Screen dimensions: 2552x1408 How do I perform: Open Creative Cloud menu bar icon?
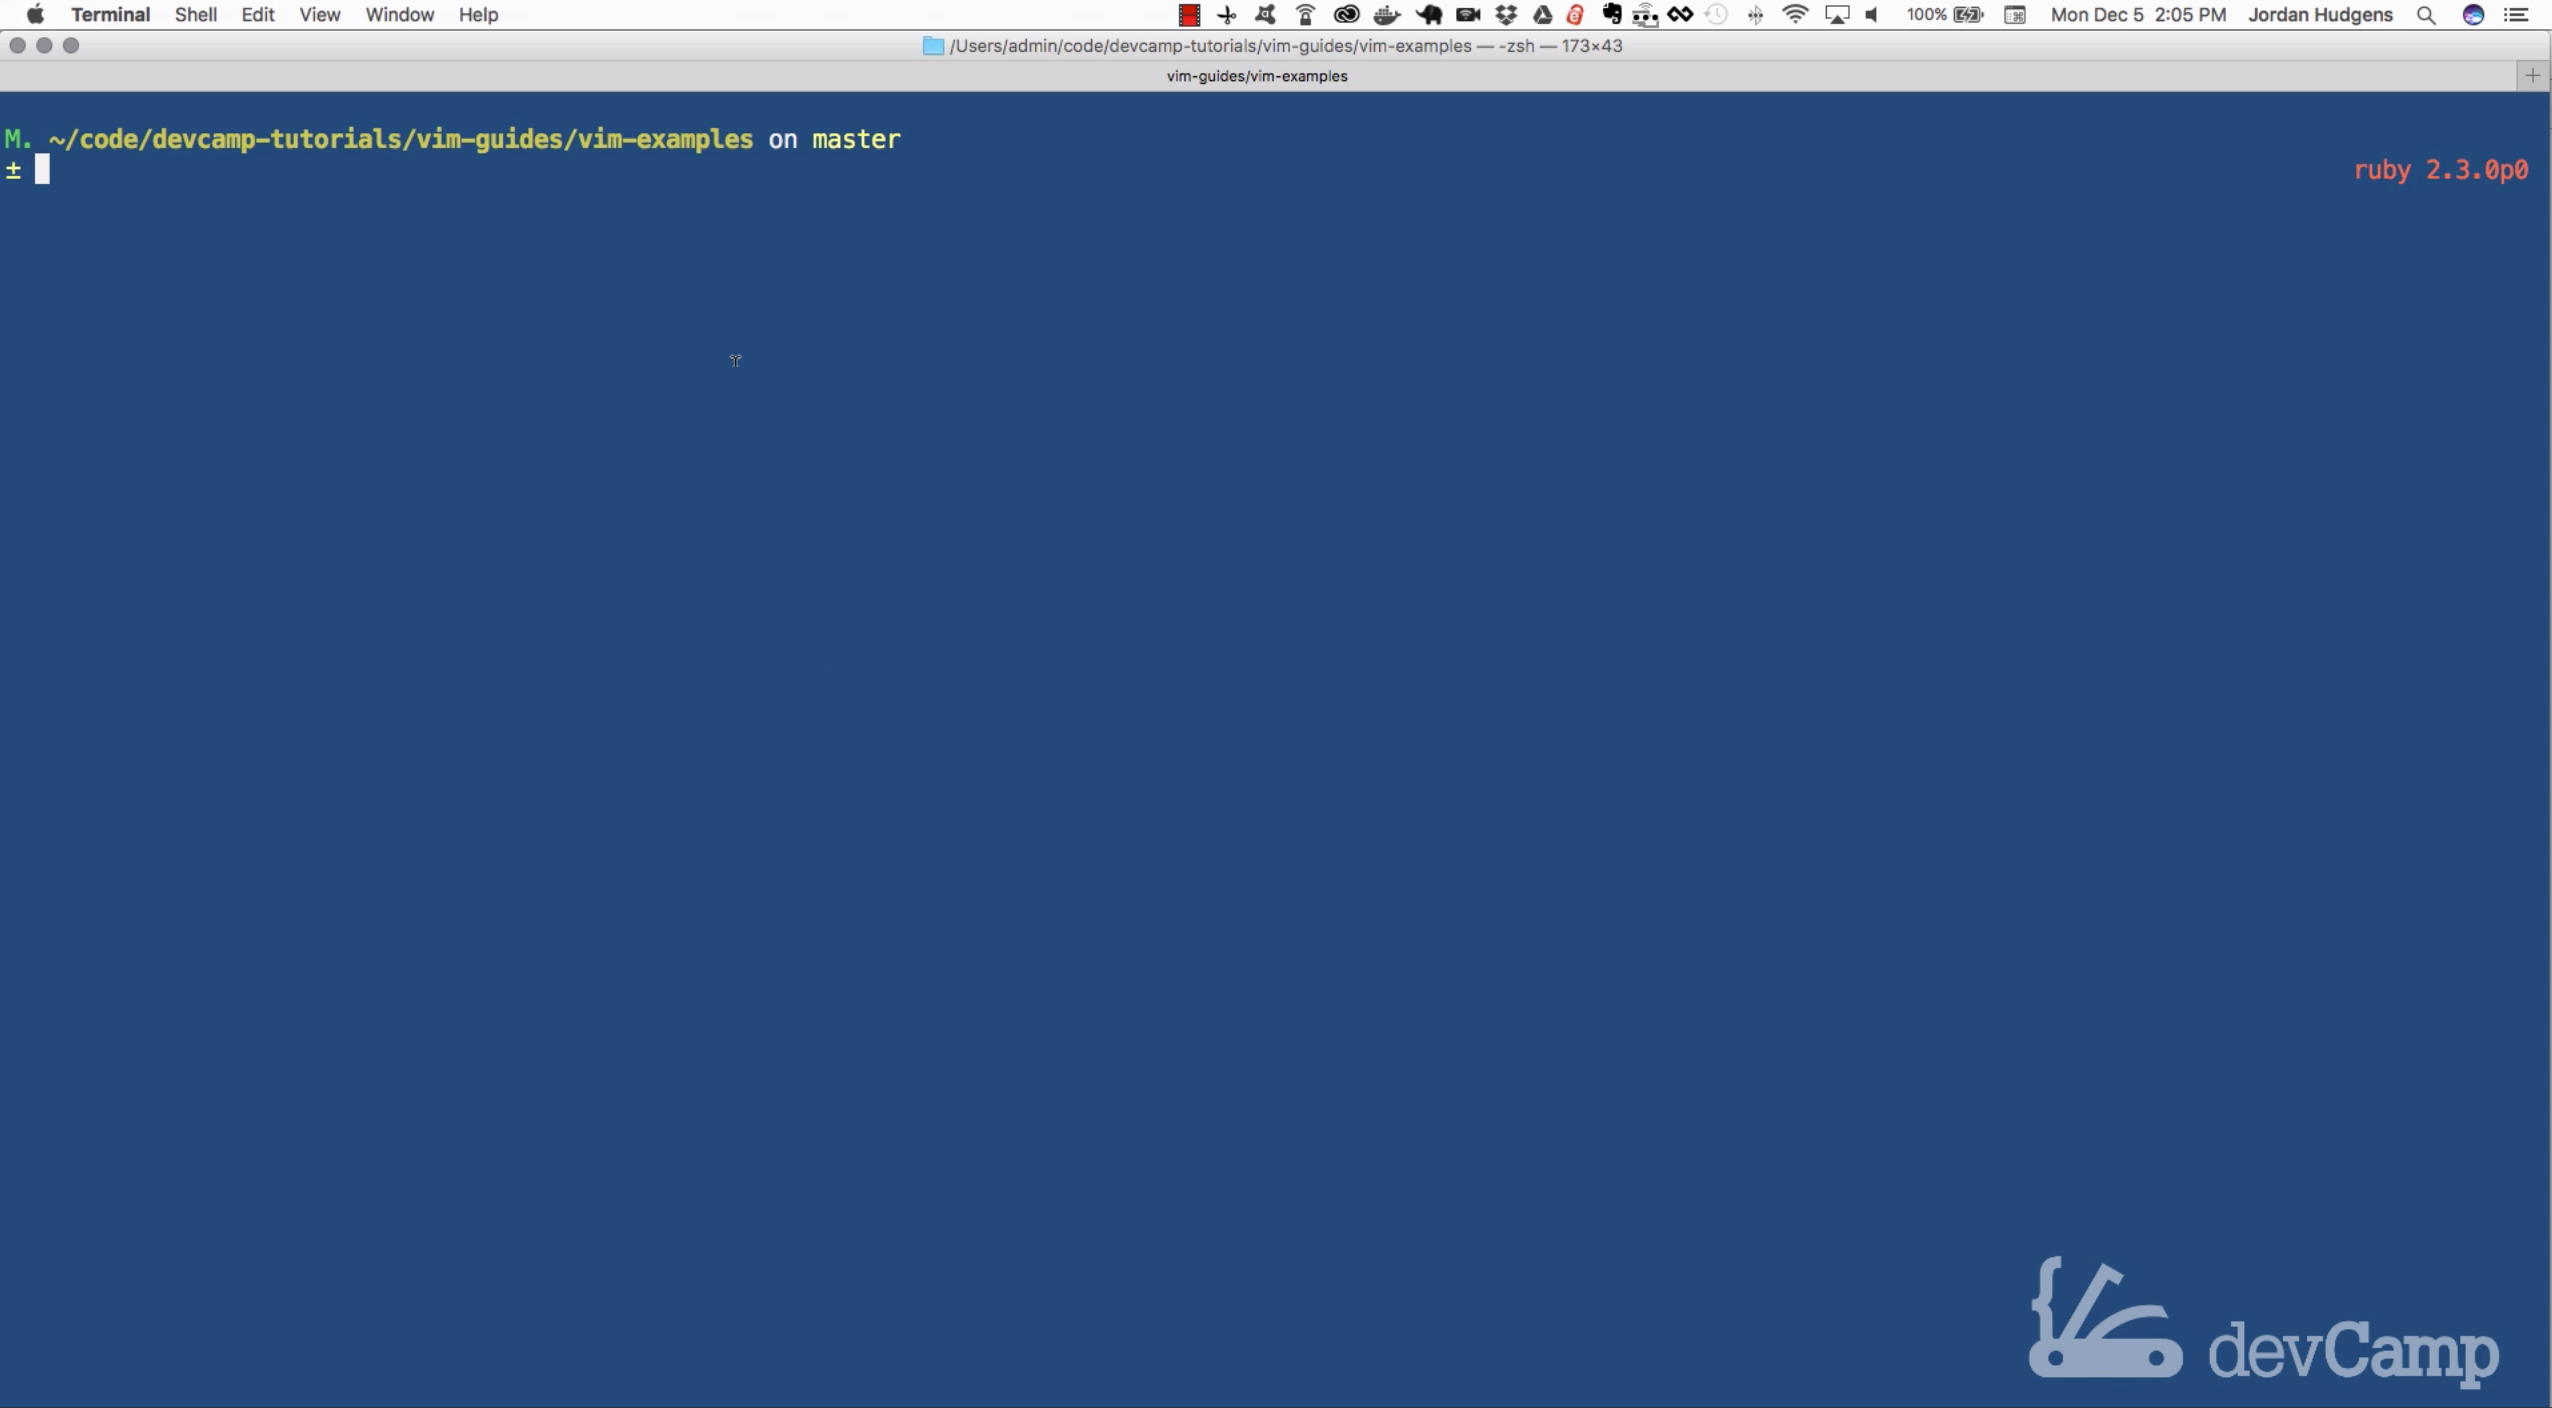click(x=1346, y=15)
